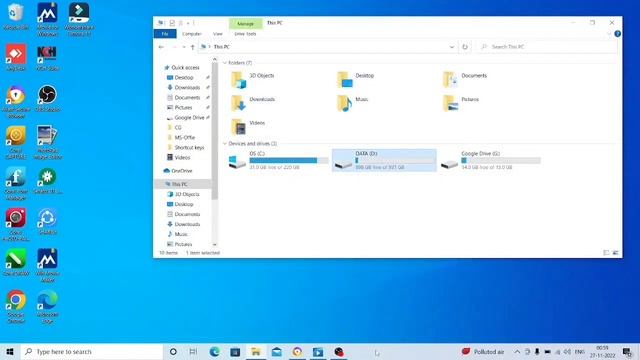Screen dimensions: 640x360
Task: Select the Videos folder in the Folders group
Action: [x=248, y=127]
